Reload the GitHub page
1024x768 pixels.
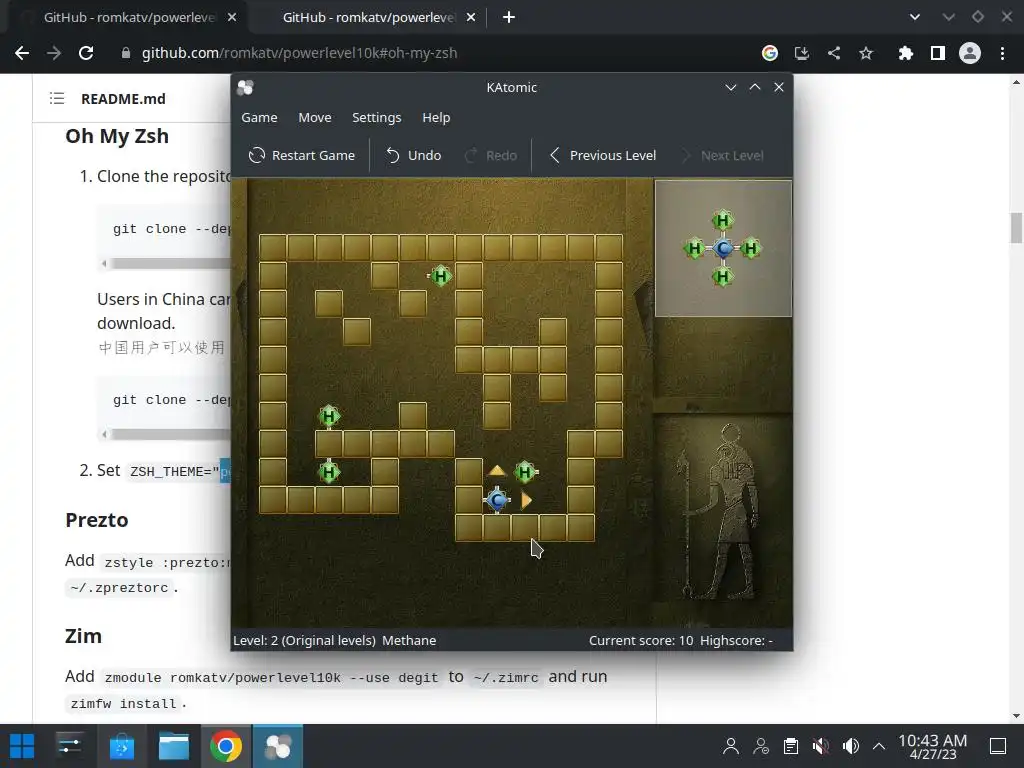coord(86,54)
